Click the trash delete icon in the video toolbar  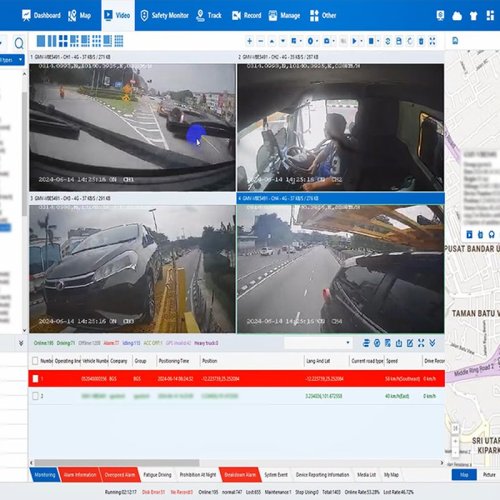tap(421, 41)
